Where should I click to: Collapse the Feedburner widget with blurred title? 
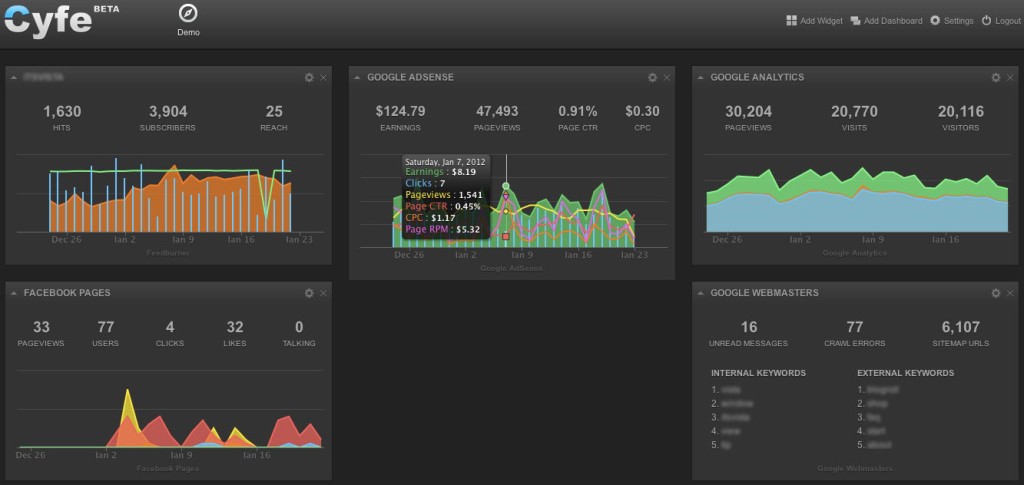click(x=14, y=78)
